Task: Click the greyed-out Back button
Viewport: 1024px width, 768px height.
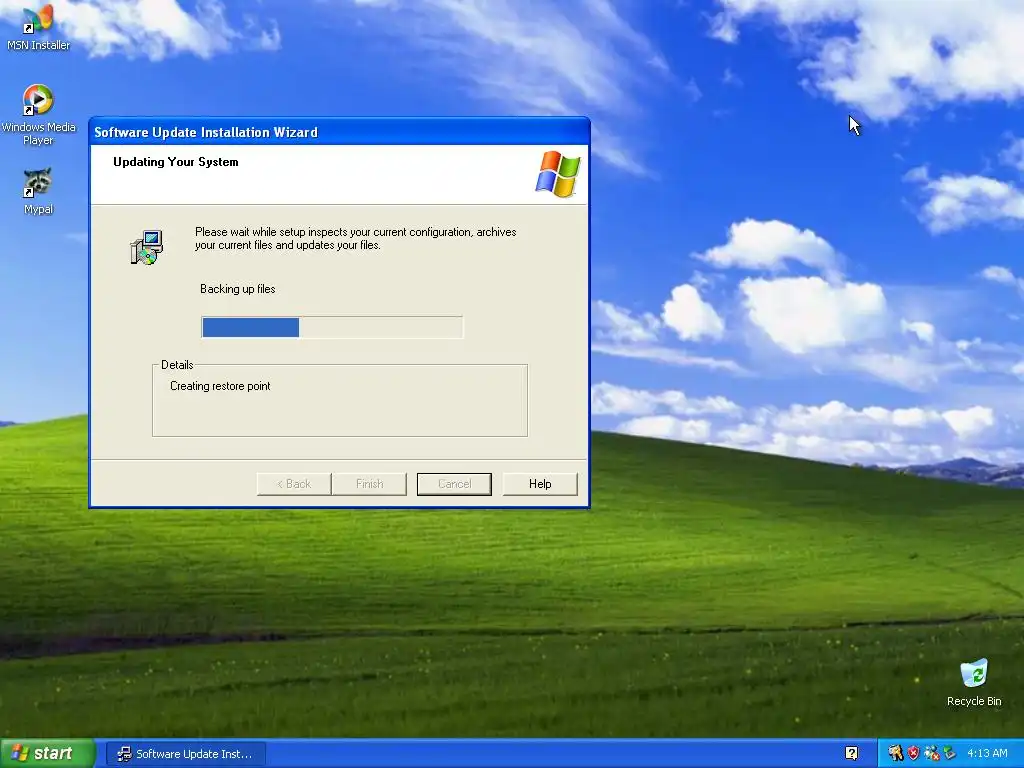Action: (x=294, y=484)
